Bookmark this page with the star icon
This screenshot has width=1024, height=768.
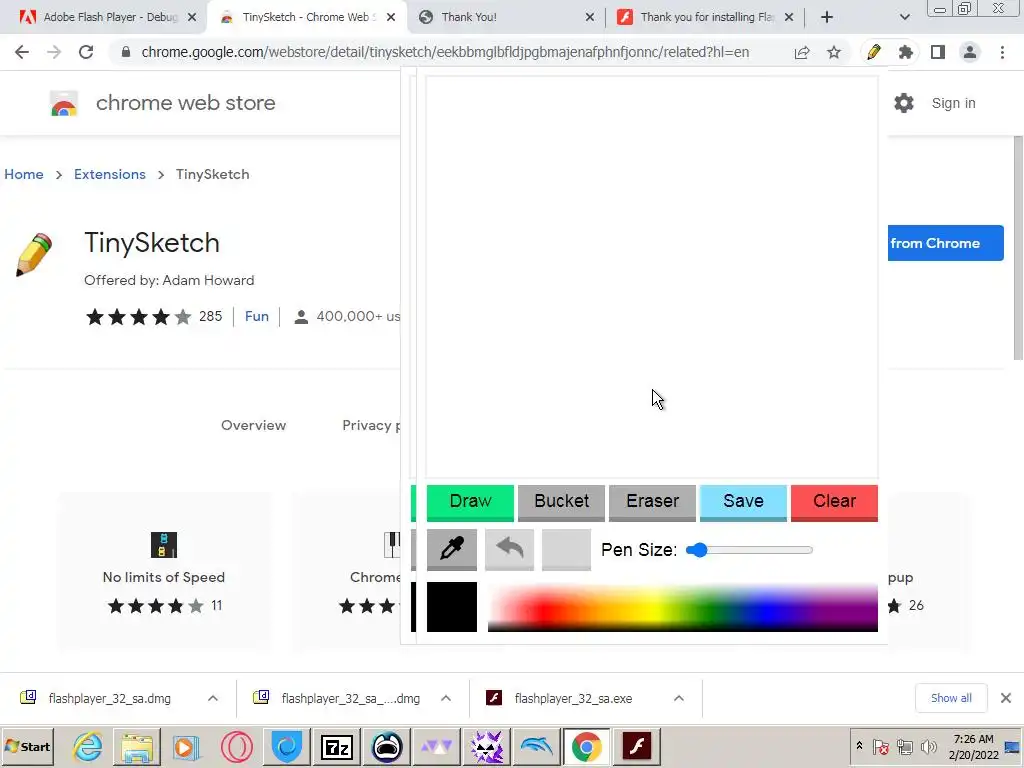[x=834, y=52]
